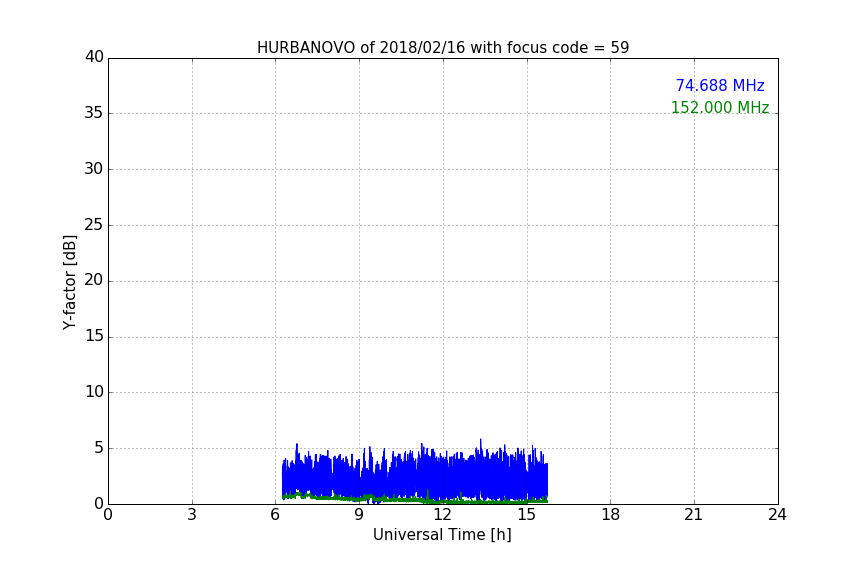Click the y-axis tick label '30'
This screenshot has width=864, height=576.
point(94,169)
